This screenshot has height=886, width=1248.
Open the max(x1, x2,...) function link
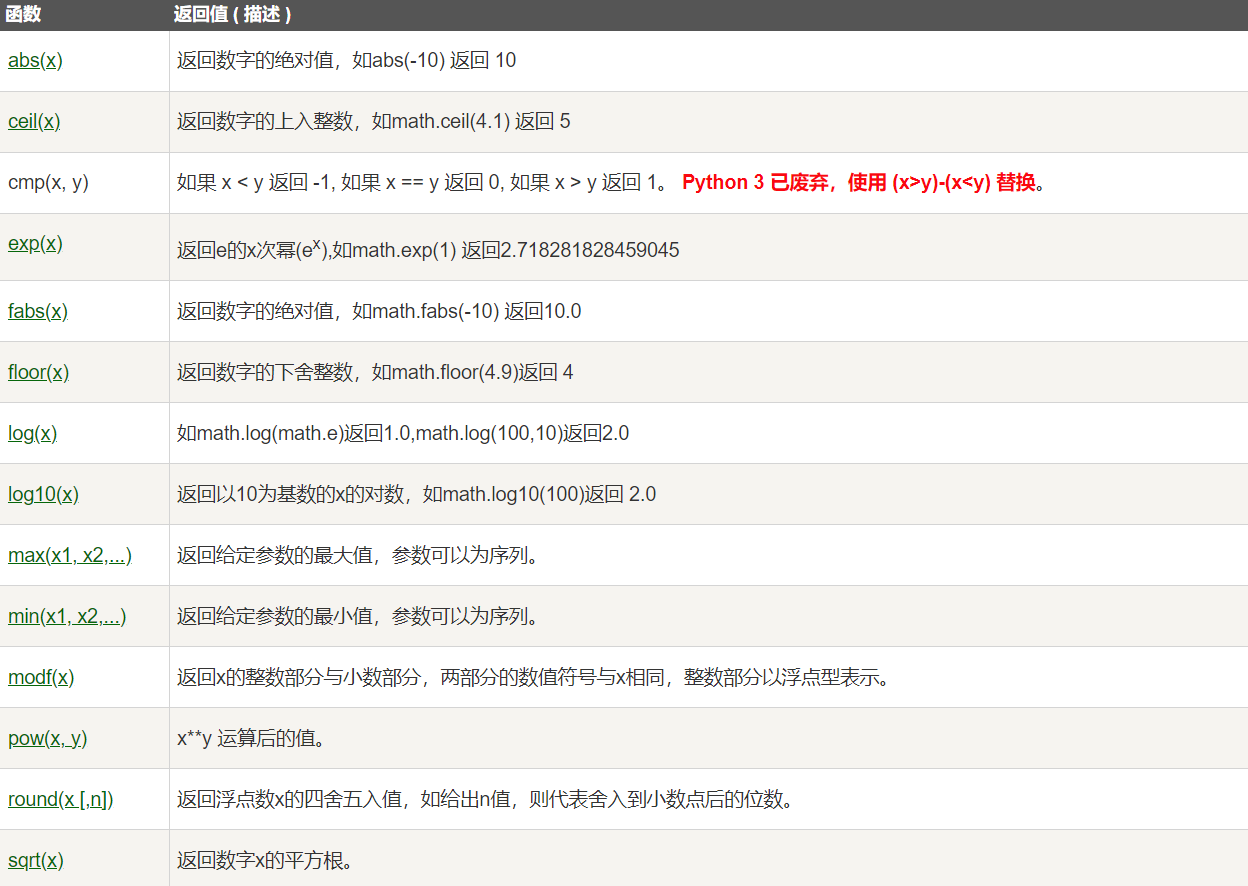[70, 555]
